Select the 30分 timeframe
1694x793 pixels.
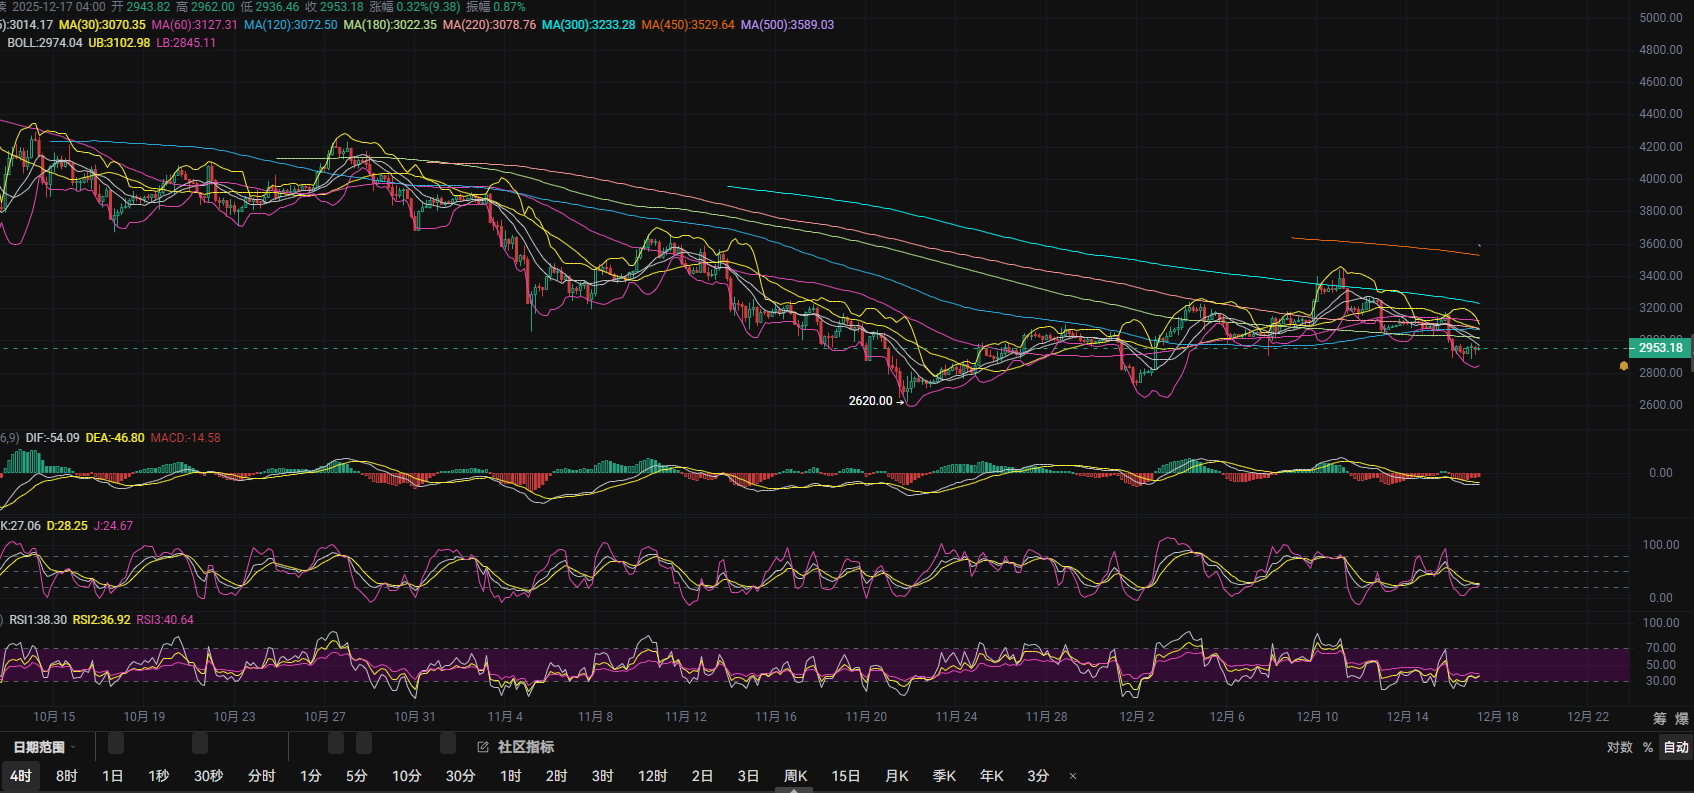tap(460, 776)
